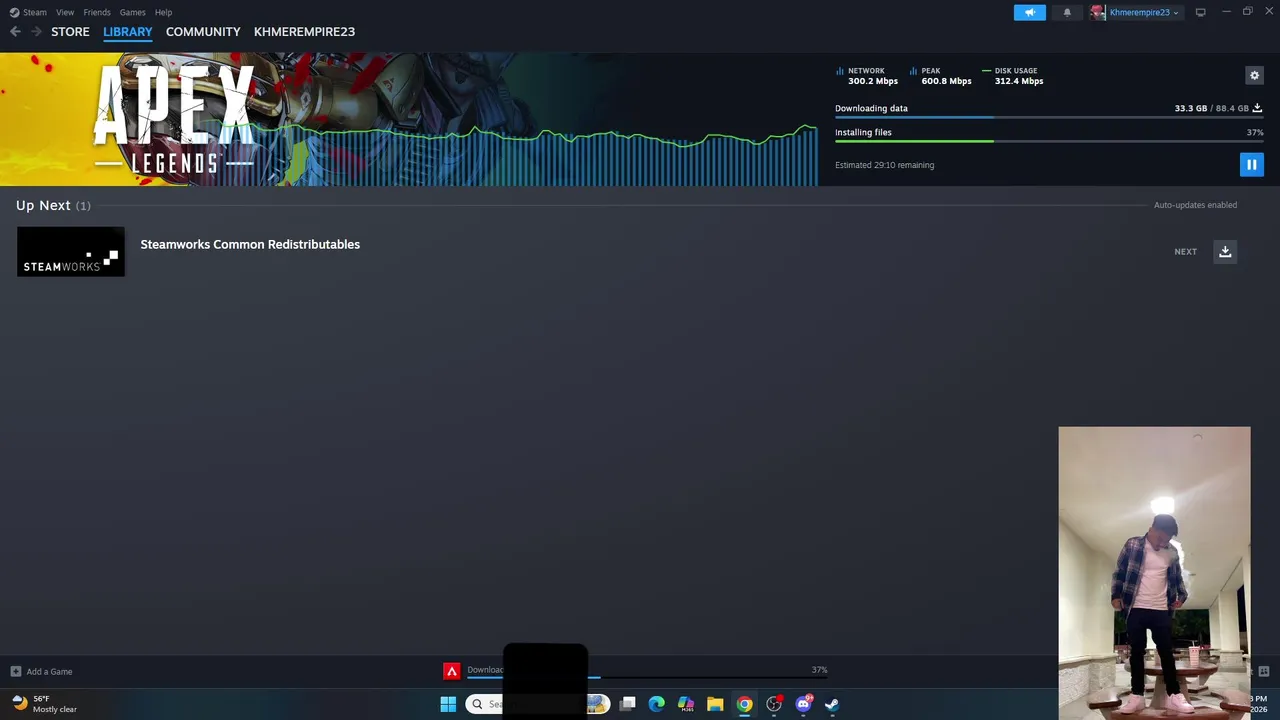
Task: Click the 33.3 GB downloaded value
Action: 1191,108
